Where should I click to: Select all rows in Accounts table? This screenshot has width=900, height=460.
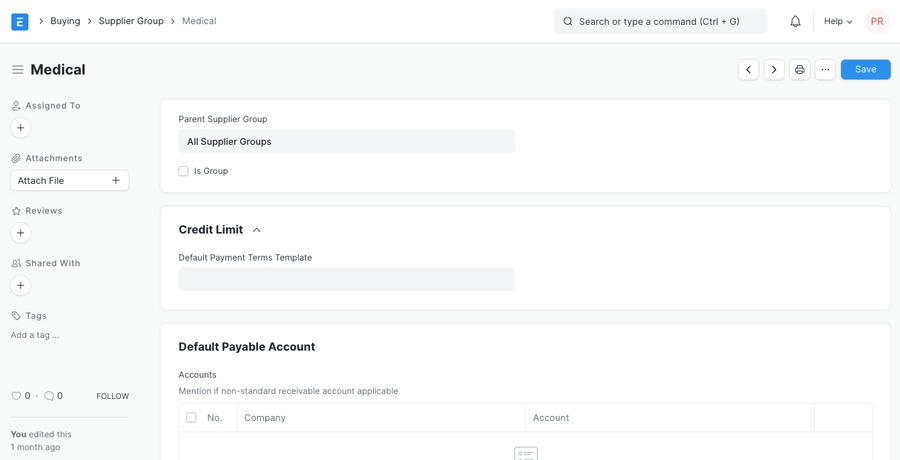tap(191, 418)
